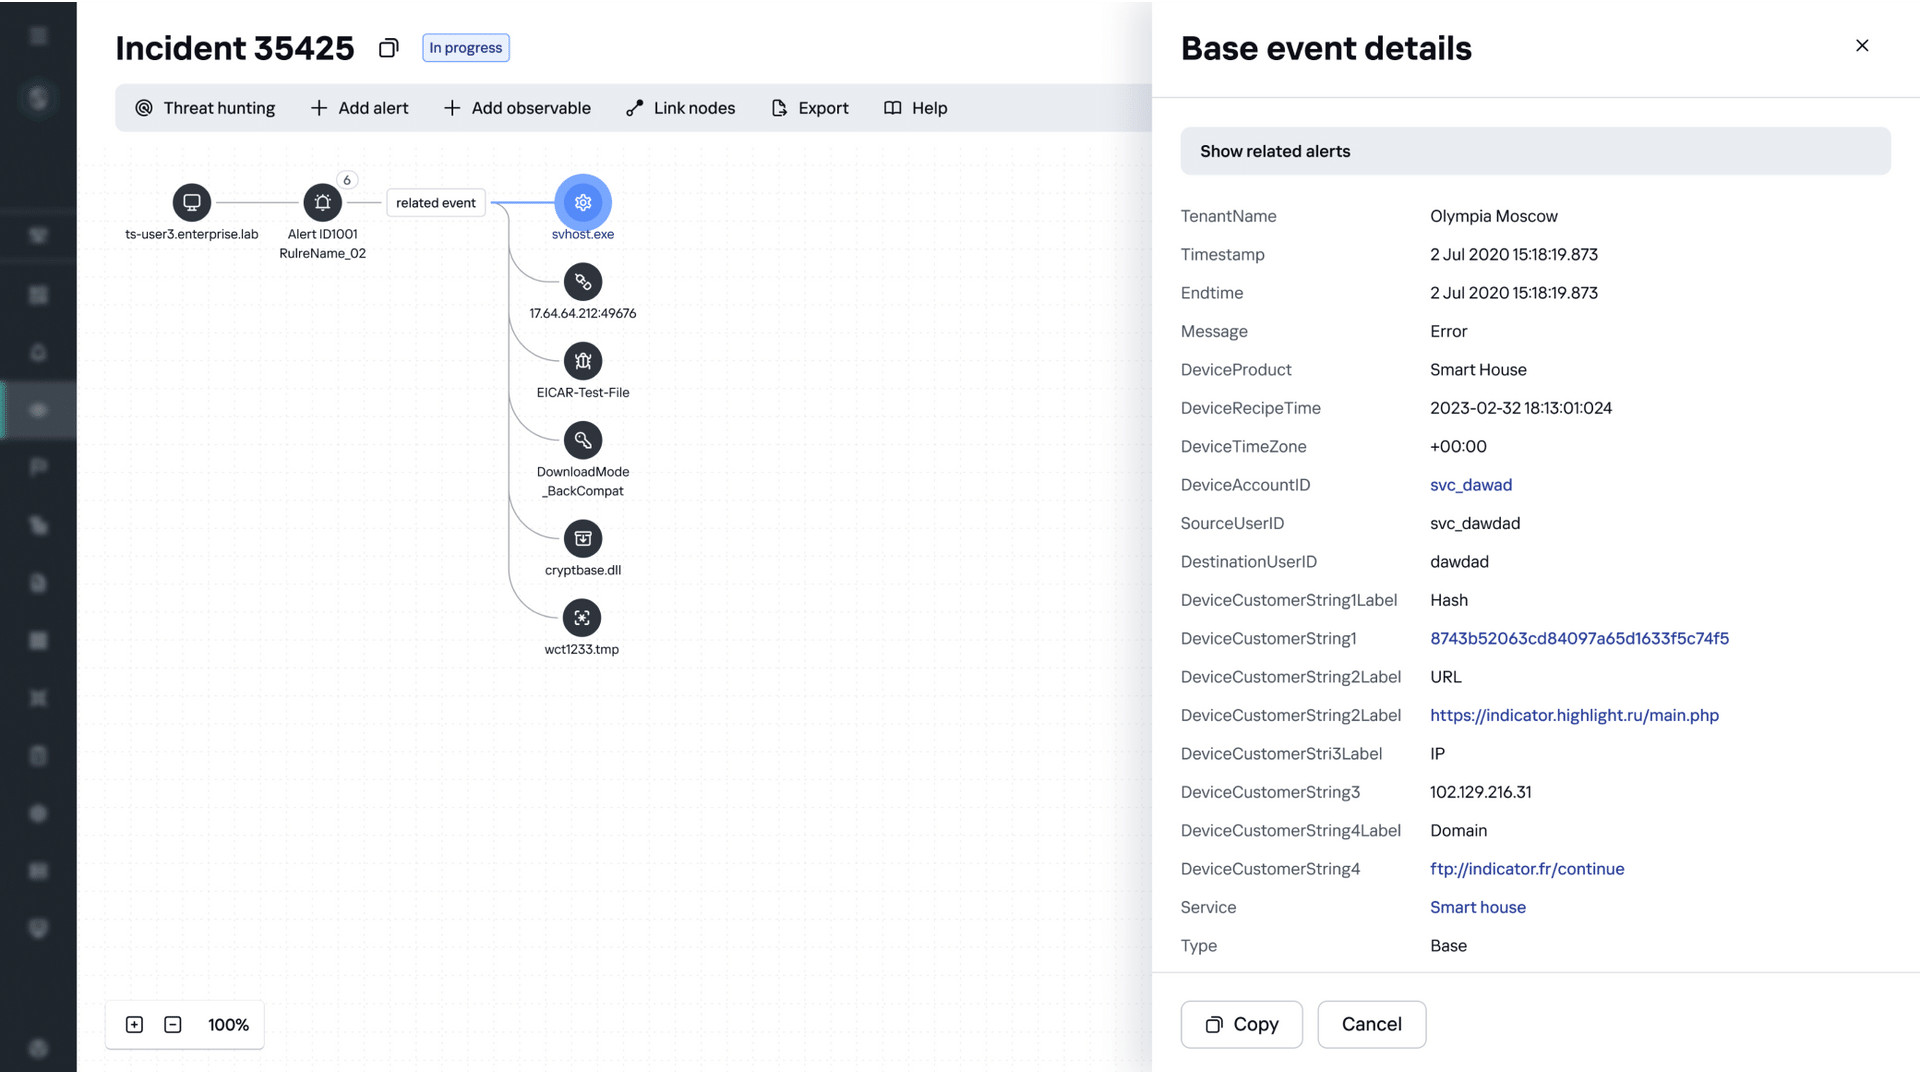This screenshot has width=1920, height=1072.
Task: Click the EICAR-Test-File malware node icon
Action: click(x=583, y=361)
